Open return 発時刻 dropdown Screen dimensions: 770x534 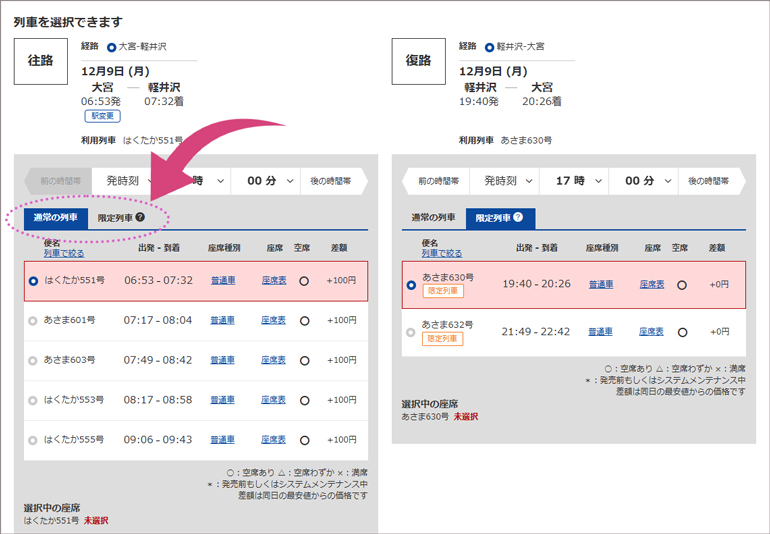(504, 181)
